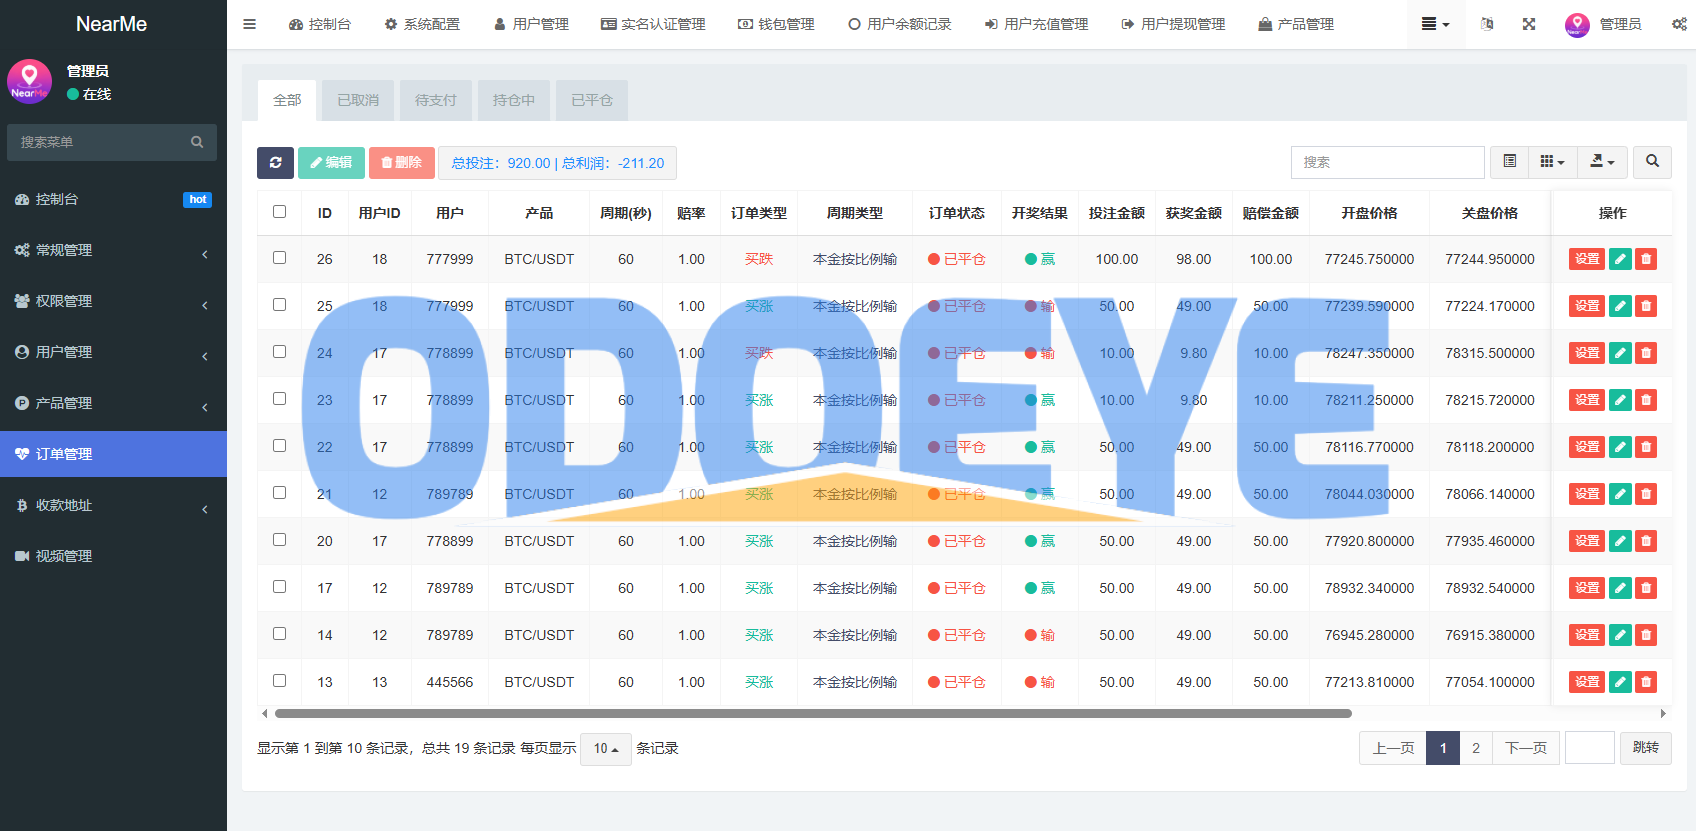Open the page size dropdown showing 10
The image size is (1696, 831).
click(606, 749)
